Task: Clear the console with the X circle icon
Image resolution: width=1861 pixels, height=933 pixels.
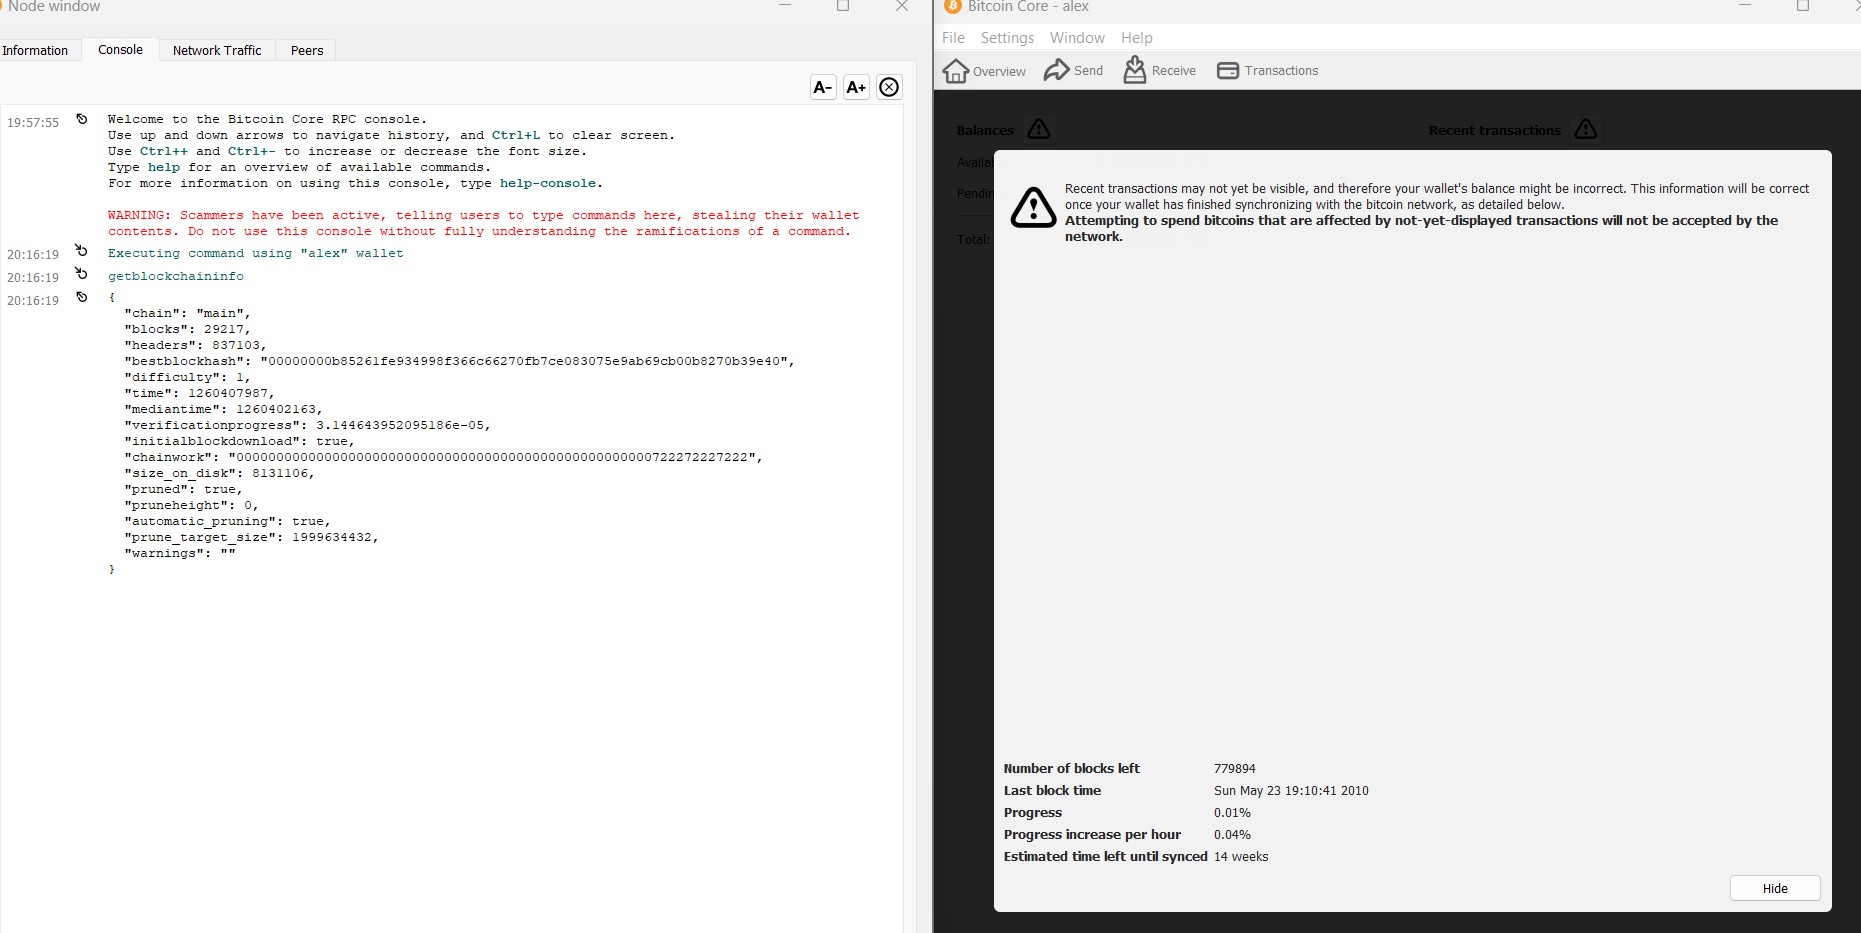Action: click(889, 87)
